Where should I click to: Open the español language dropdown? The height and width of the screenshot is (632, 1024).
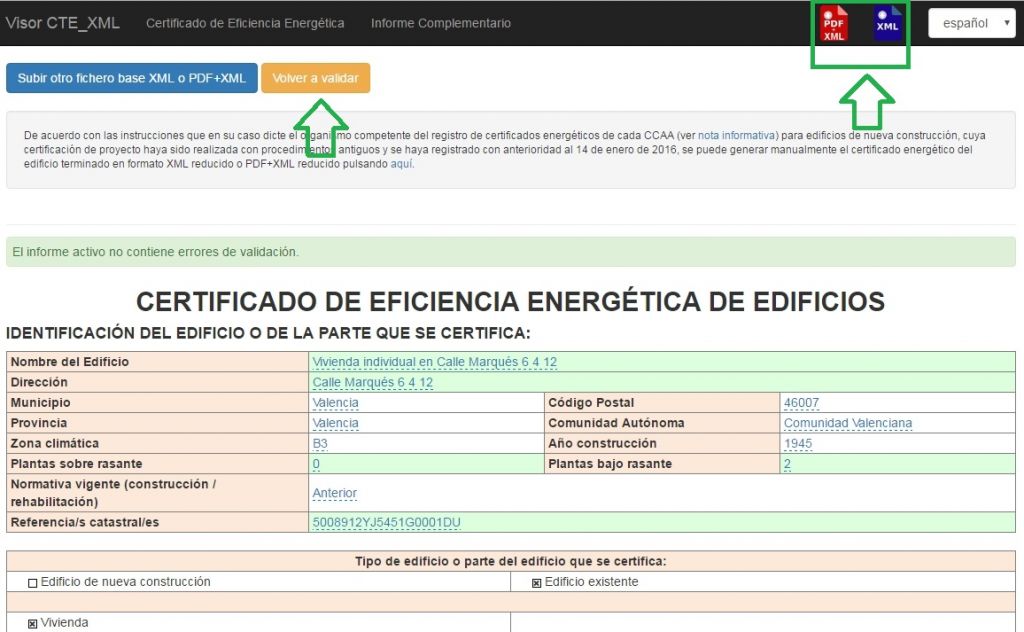(971, 23)
